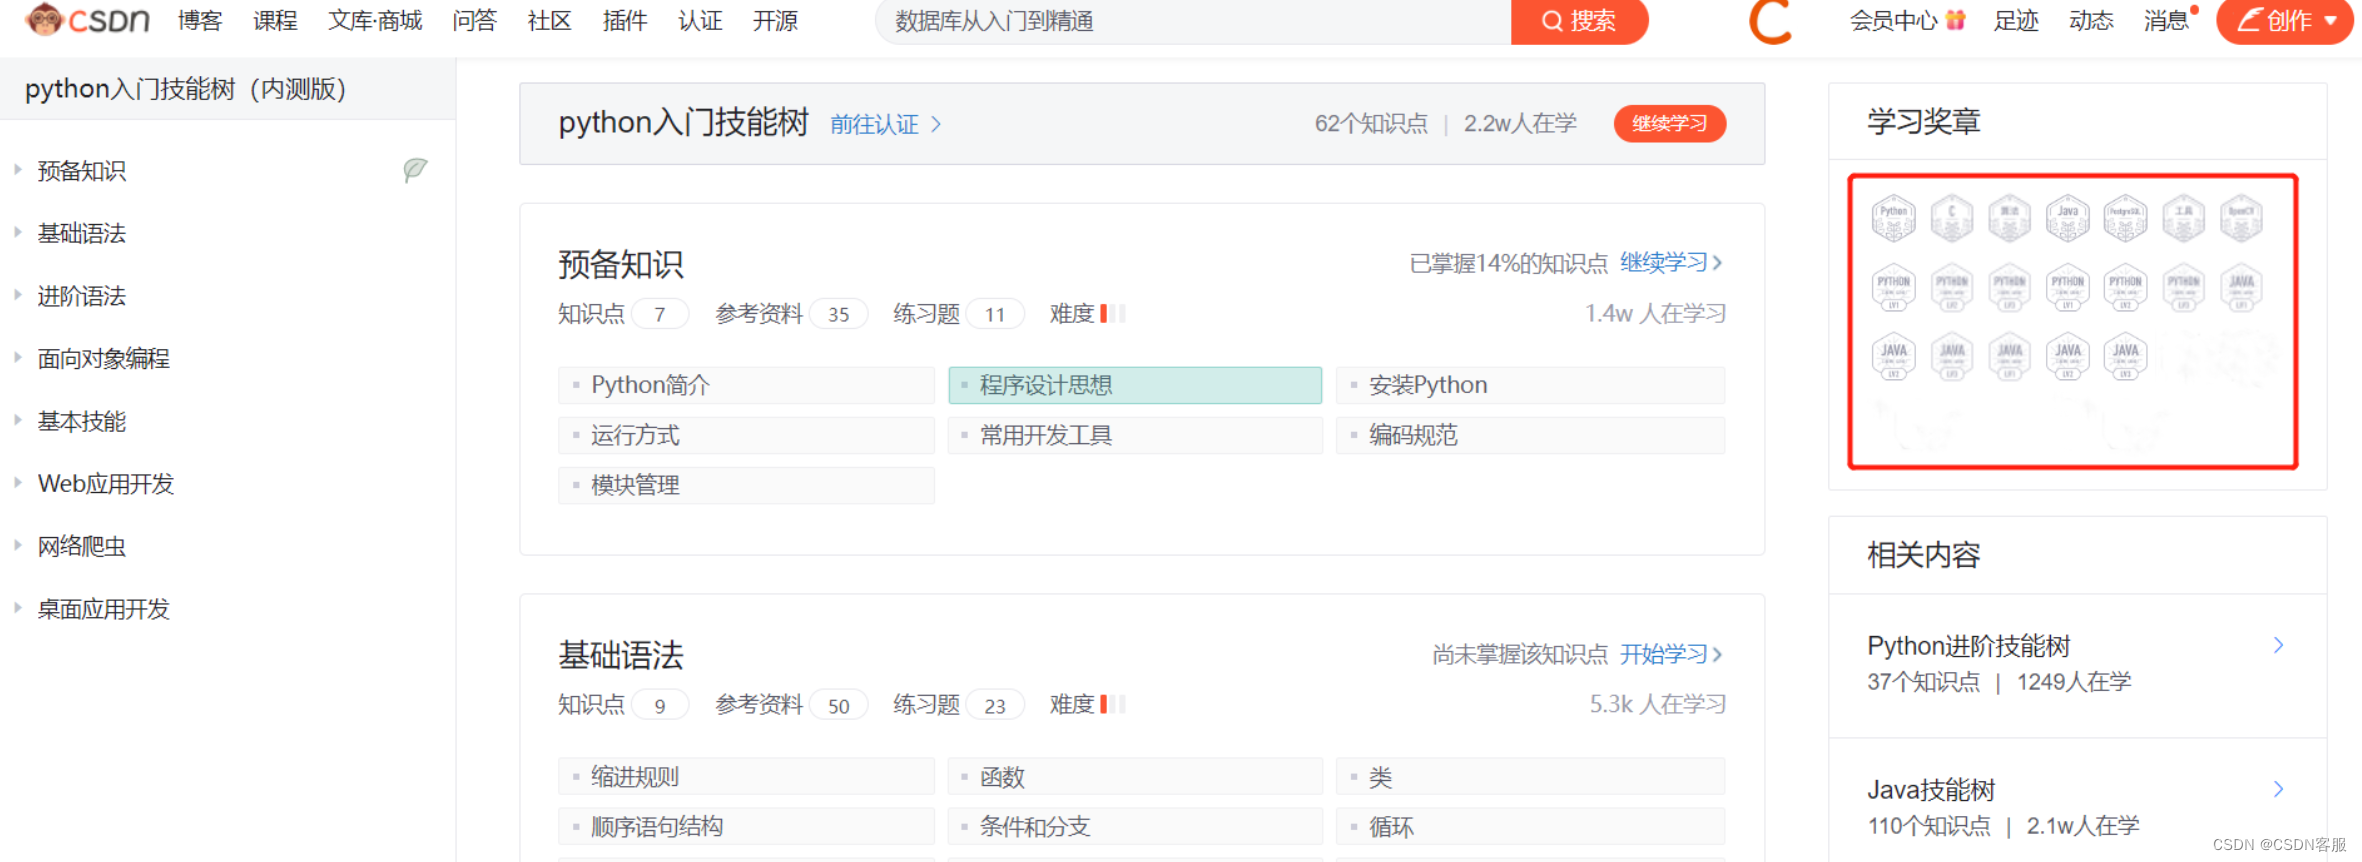Screen dimensions: 2362x862
Task: Open the 顺序语句结构 knowledge point
Action: click(x=746, y=826)
